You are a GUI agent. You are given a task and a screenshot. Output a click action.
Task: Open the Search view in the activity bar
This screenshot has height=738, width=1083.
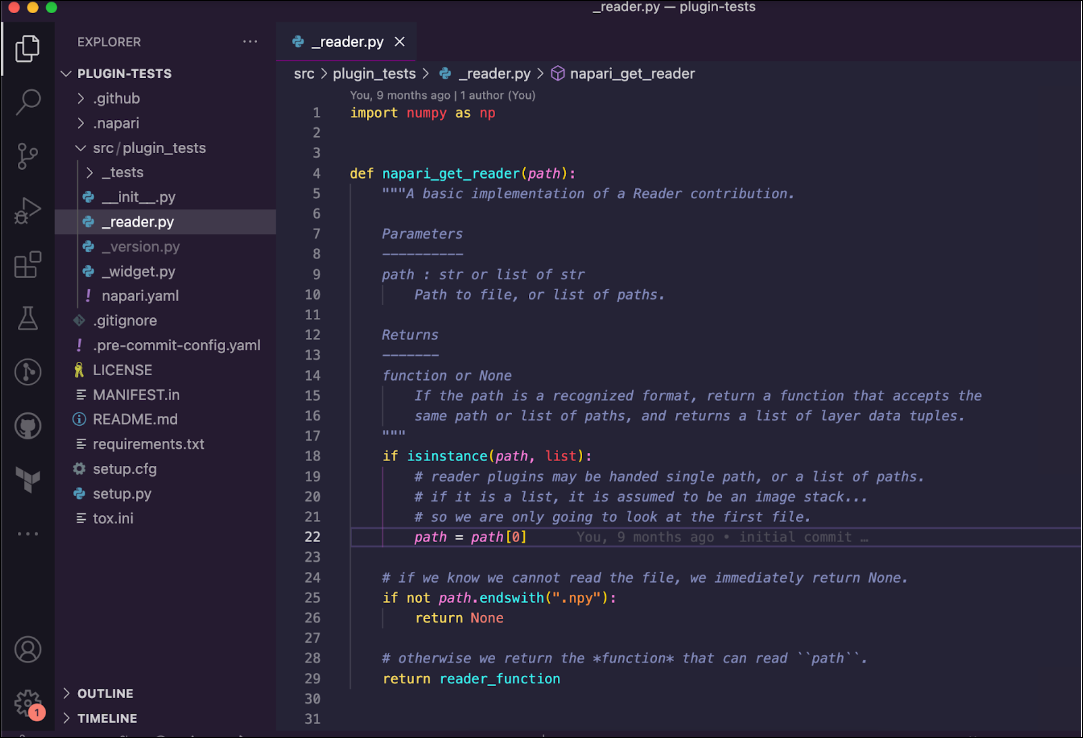[28, 102]
